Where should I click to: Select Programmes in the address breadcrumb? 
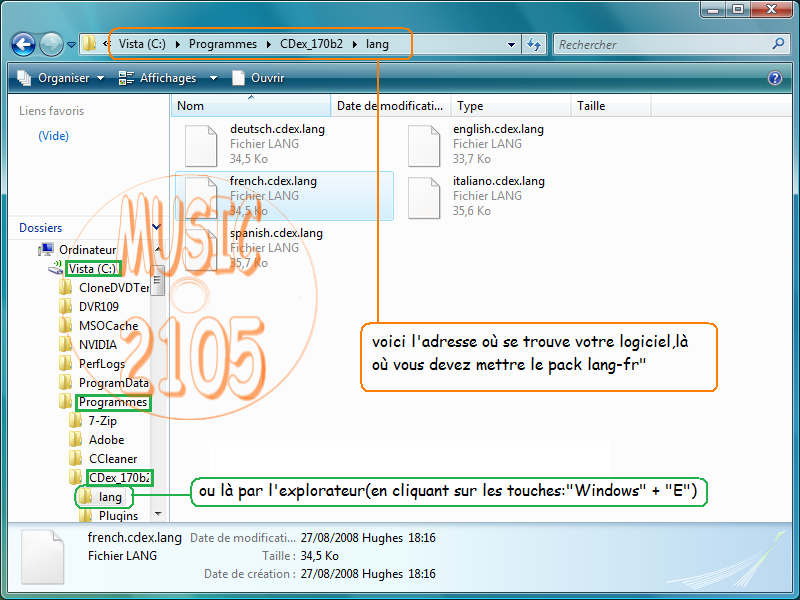(223, 44)
